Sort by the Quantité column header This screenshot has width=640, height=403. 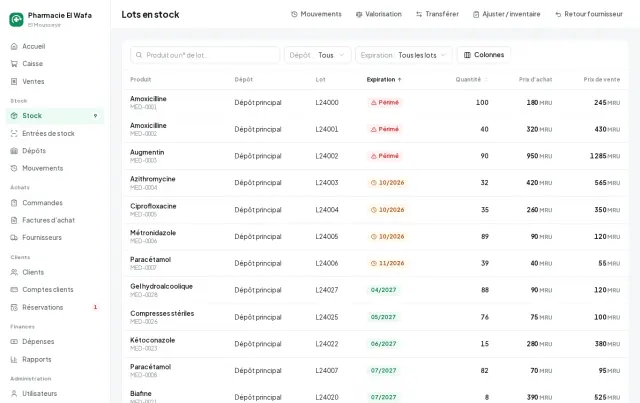(471, 80)
